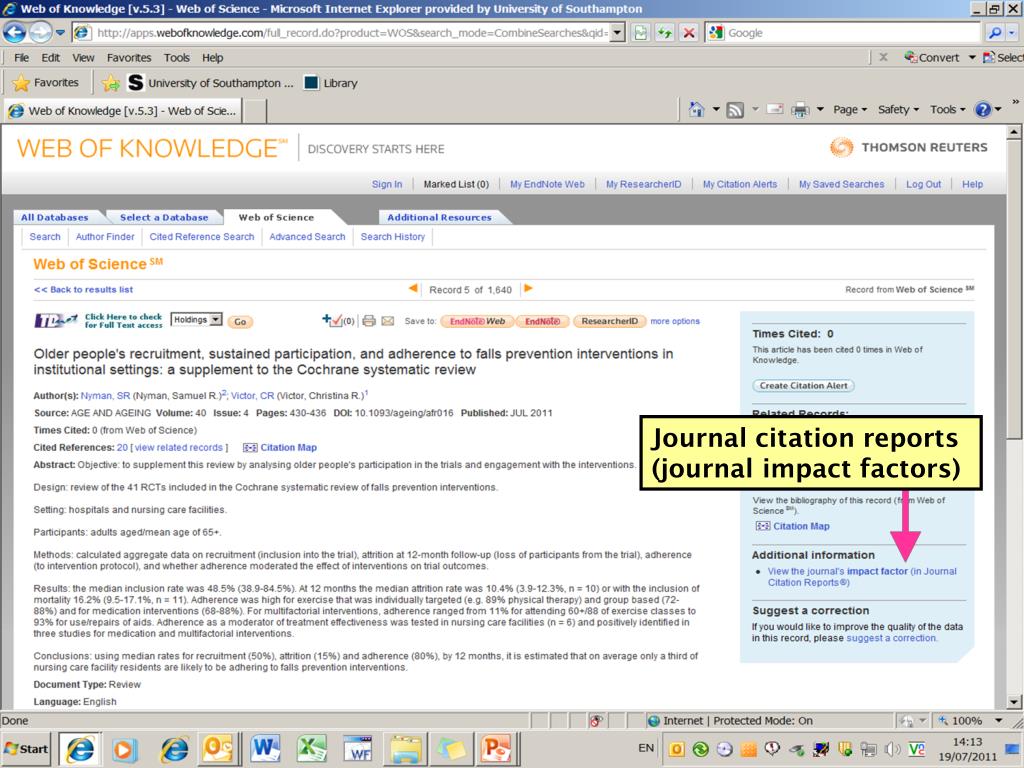Image resolution: width=1024 pixels, height=768 pixels.
Task: Open the Holdings dropdown list
Action: 196,319
